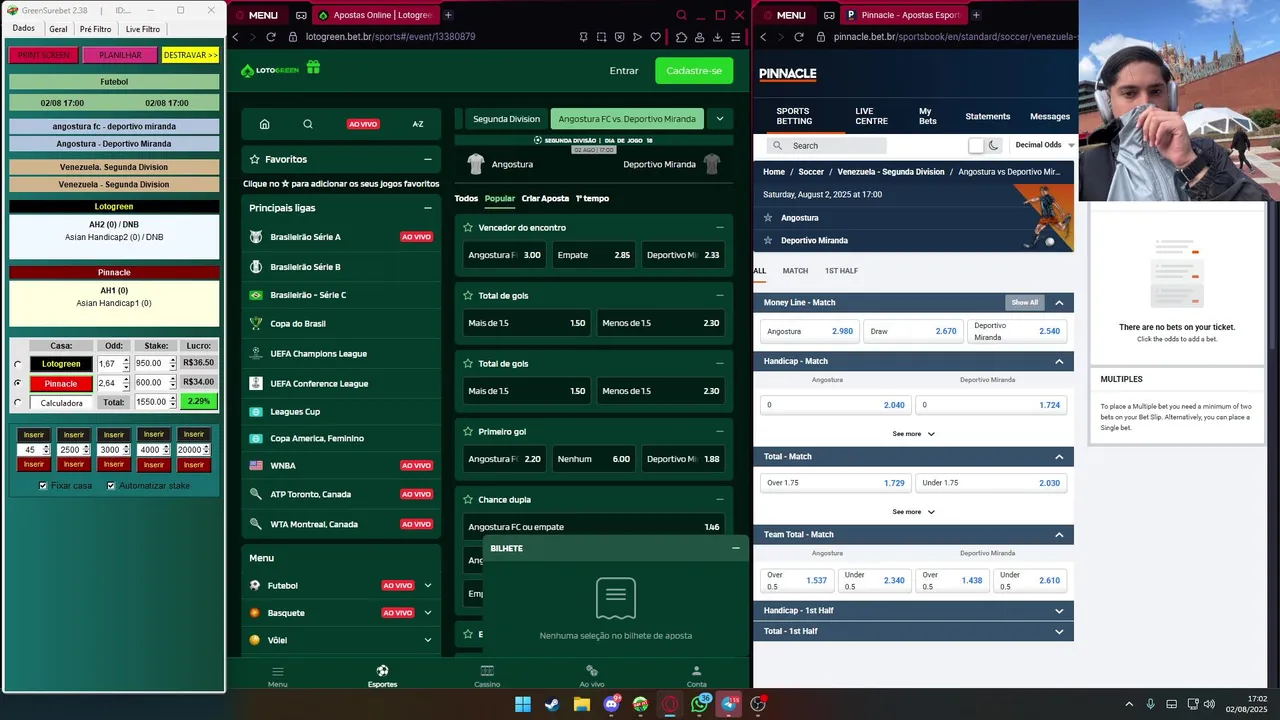Viewport: 1280px width, 720px height.
Task: Click the Cadastre-se button on Lotogreen
Action: click(694, 71)
